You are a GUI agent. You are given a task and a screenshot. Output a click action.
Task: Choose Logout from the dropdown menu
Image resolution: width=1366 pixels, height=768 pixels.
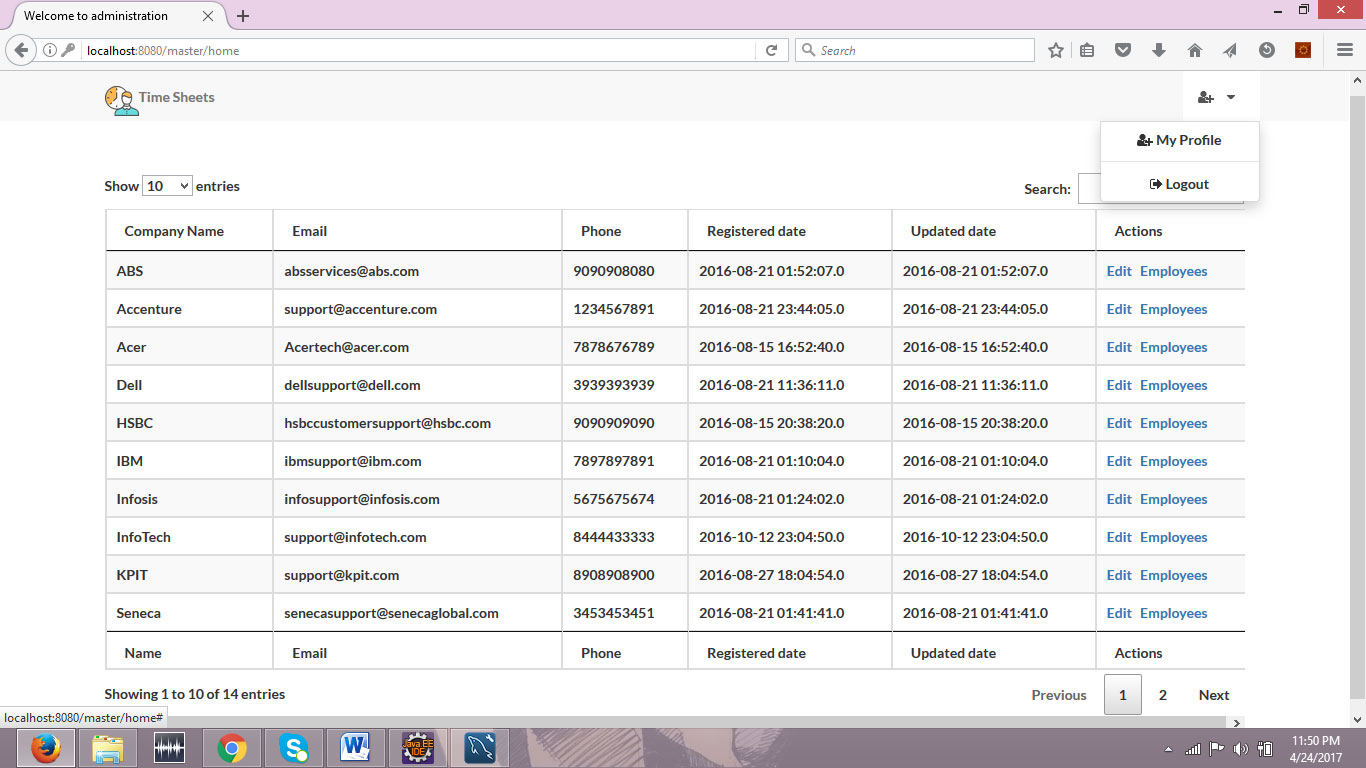pyautogui.click(x=1180, y=184)
